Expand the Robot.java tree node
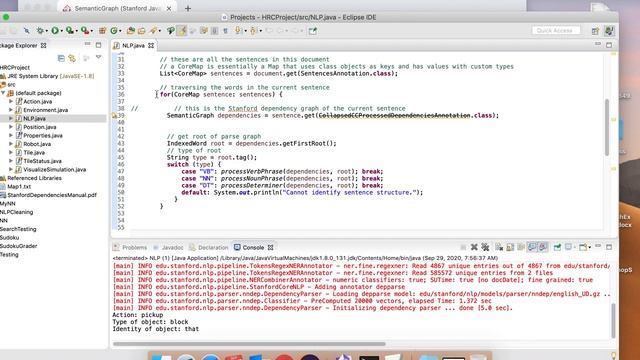The height and width of the screenshot is (360, 640). click(x=11, y=144)
